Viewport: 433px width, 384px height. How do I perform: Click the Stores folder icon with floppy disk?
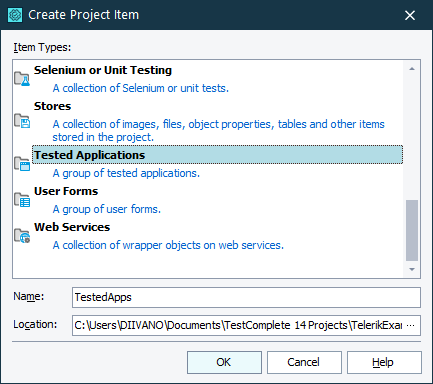tap(22, 121)
